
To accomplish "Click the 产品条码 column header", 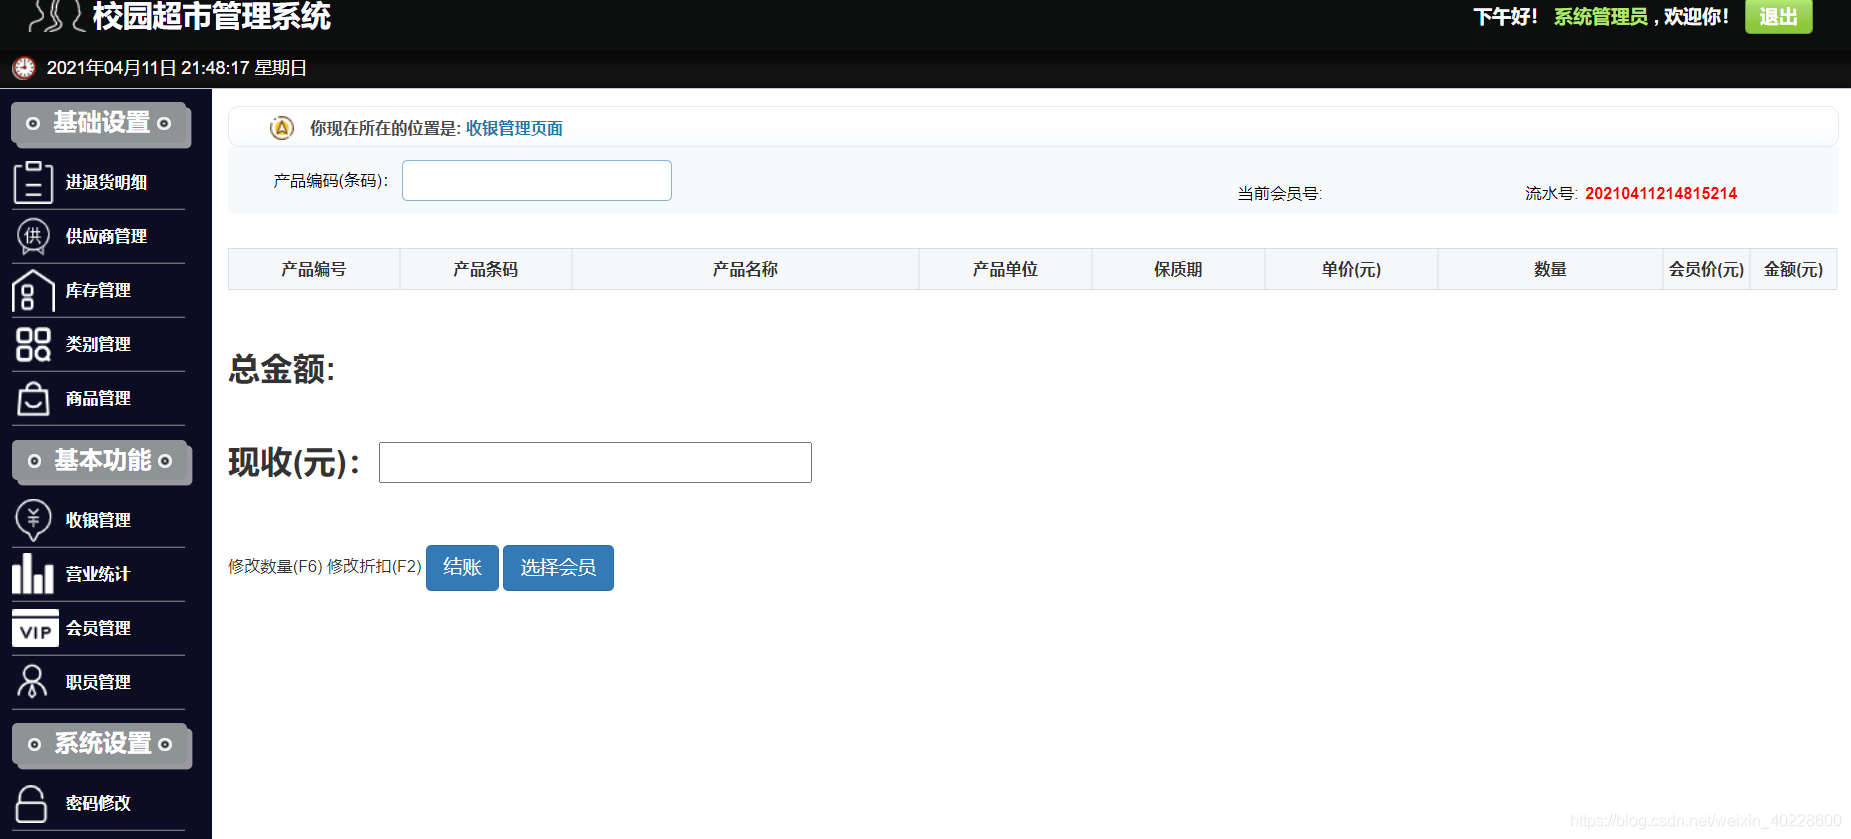I will [x=486, y=269].
